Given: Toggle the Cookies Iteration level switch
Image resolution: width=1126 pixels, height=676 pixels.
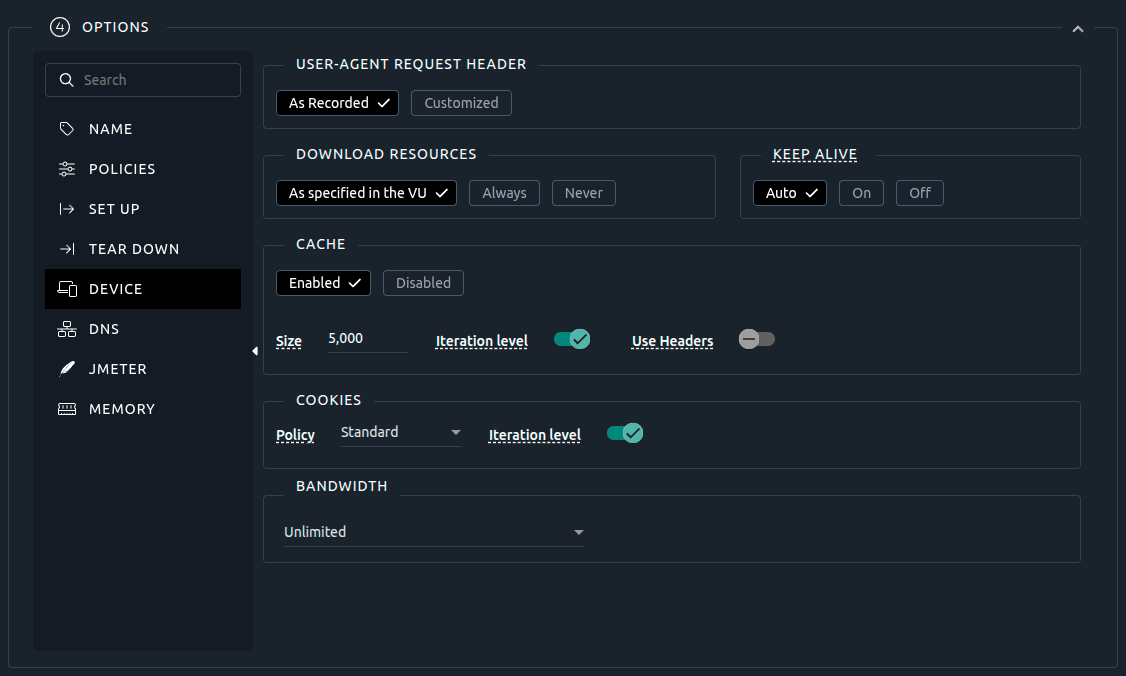Looking at the screenshot, I should tap(625, 433).
